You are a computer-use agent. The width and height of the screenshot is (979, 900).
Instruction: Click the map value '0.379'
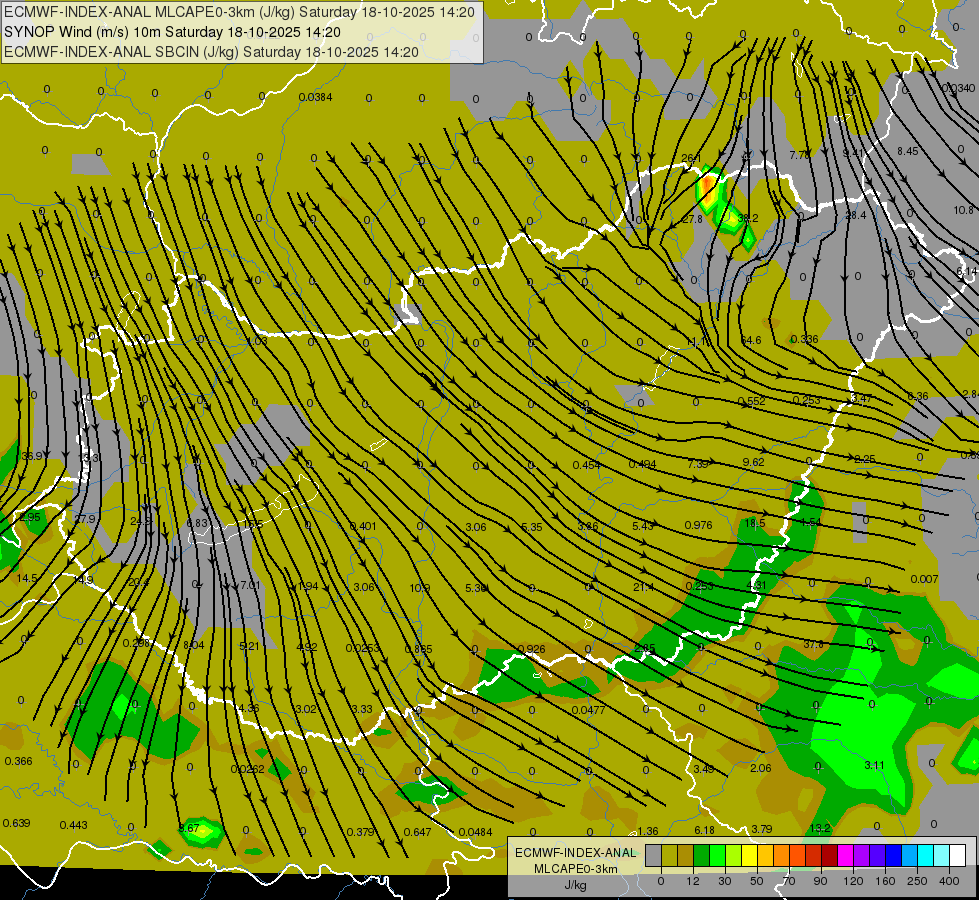coord(360,832)
